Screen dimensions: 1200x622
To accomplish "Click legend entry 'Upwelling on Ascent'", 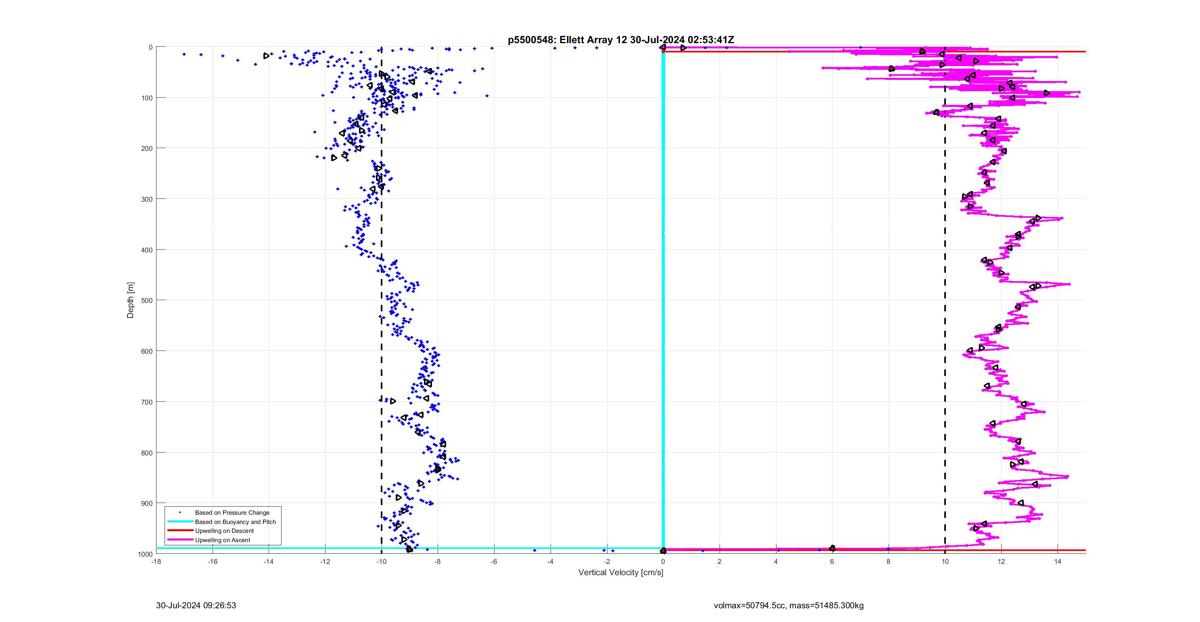I will 223,540.
